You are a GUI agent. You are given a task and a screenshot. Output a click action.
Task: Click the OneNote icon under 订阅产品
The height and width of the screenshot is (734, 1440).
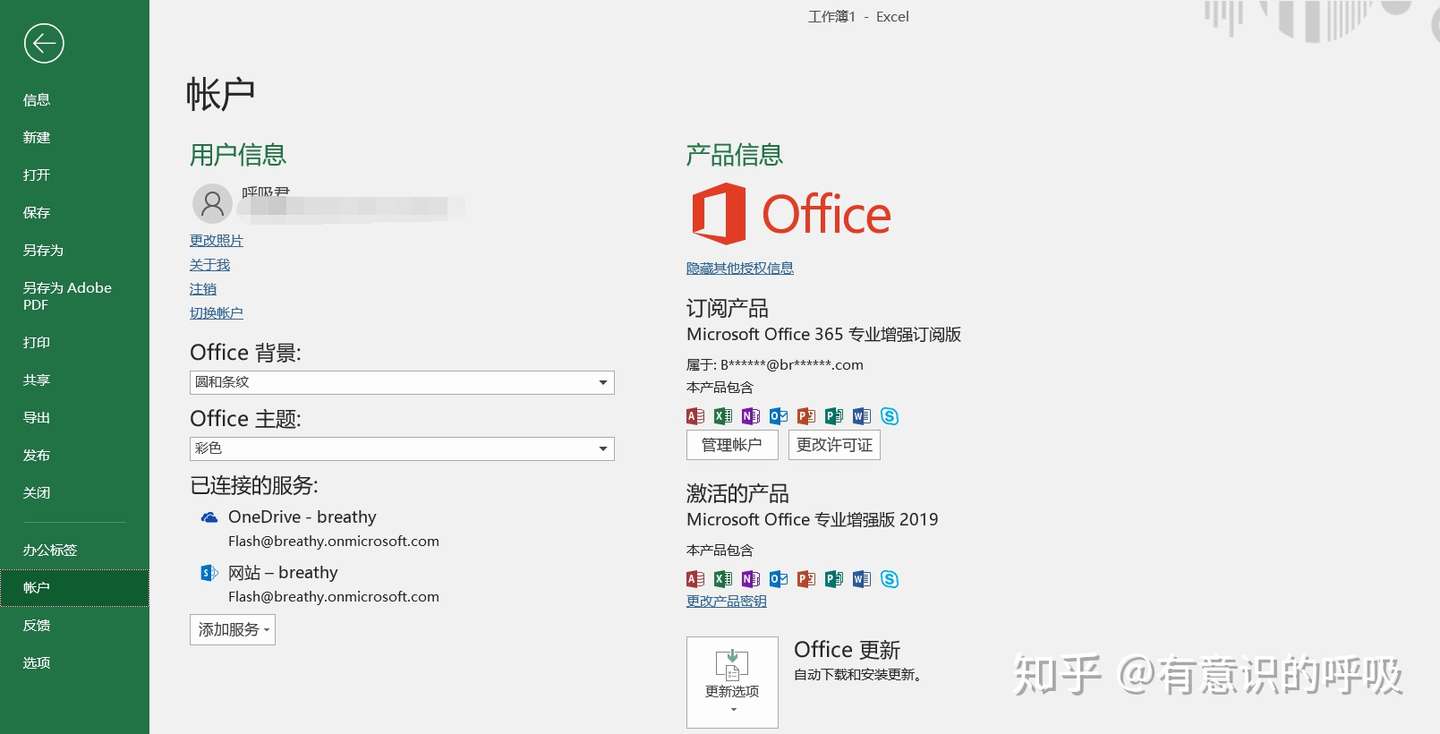751,416
